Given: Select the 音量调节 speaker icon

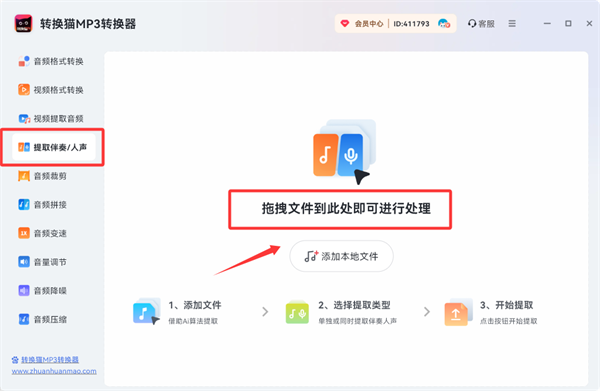Looking at the screenshot, I should click(24, 262).
